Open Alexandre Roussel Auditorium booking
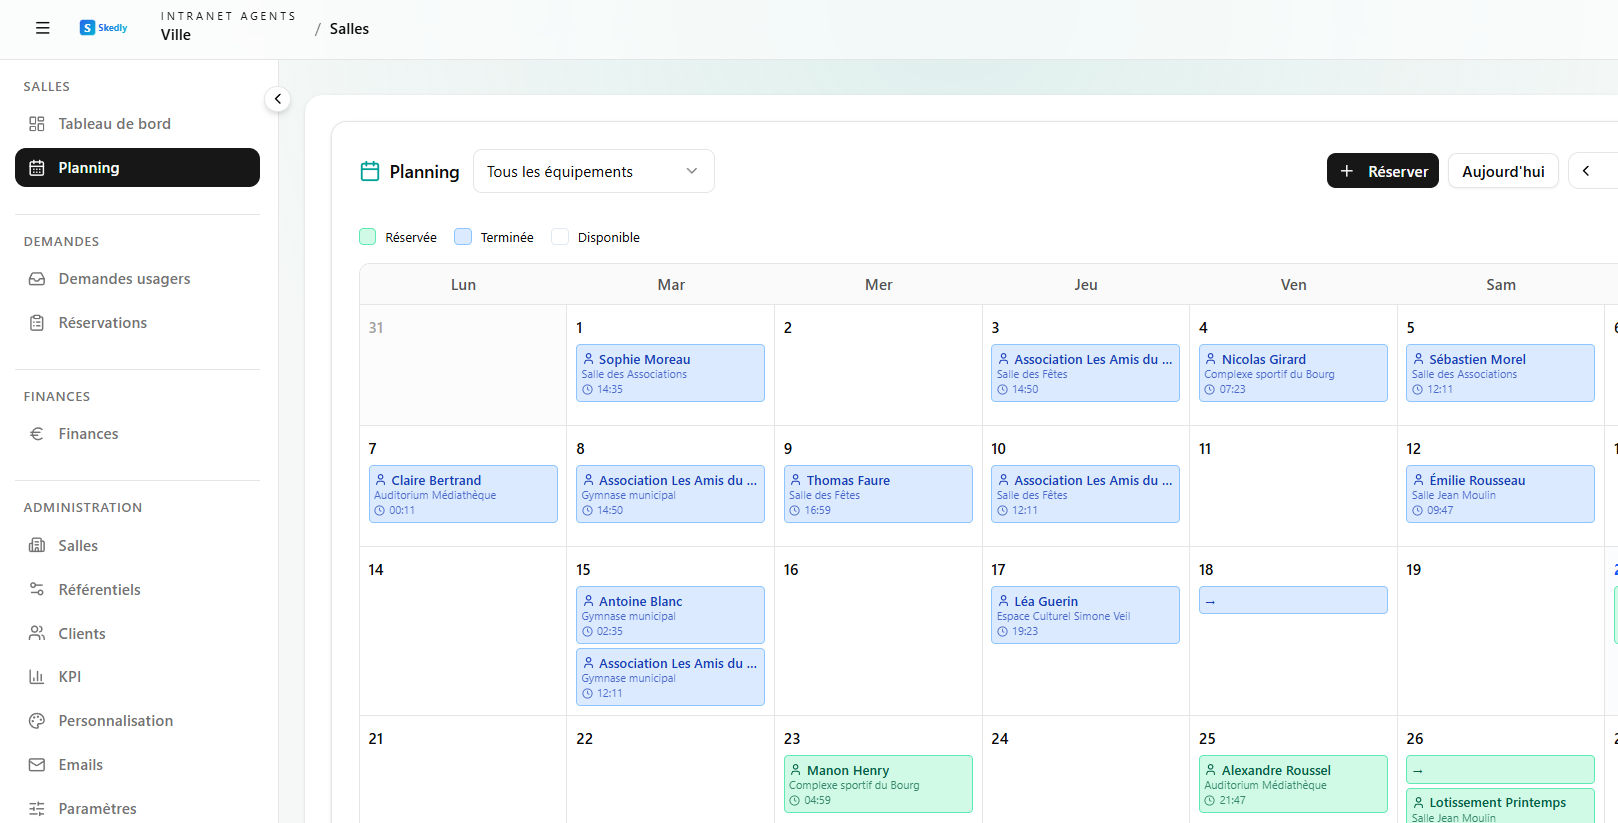1618x823 pixels. coord(1293,784)
